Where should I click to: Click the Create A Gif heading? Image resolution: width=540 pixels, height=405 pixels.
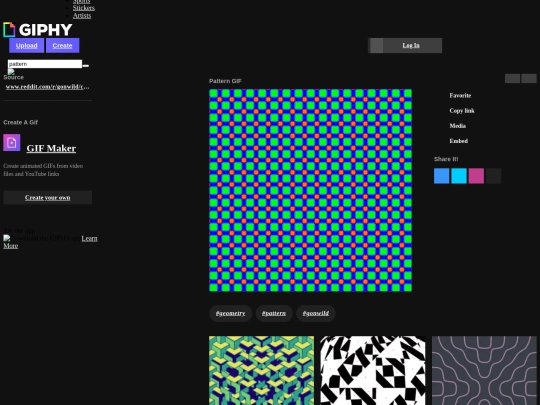coord(21,122)
